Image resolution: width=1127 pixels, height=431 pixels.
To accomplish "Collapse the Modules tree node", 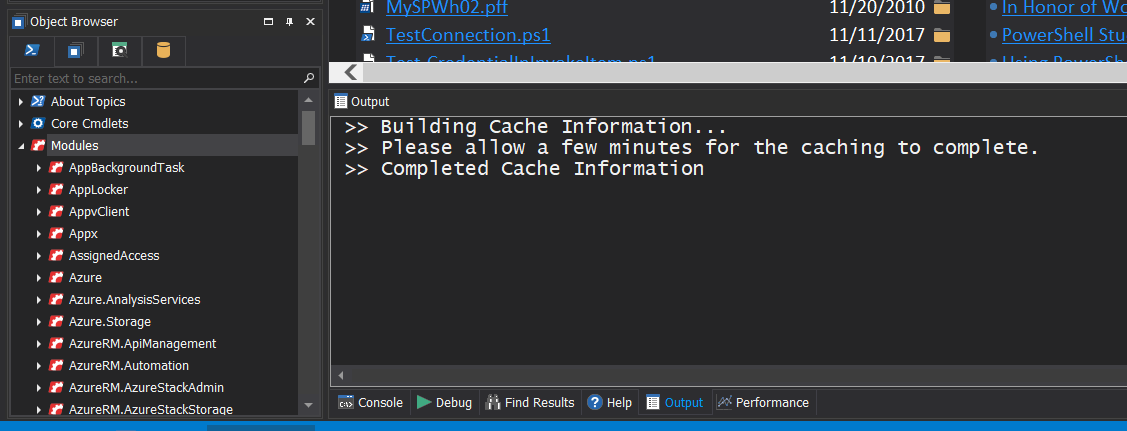I will click(21, 146).
